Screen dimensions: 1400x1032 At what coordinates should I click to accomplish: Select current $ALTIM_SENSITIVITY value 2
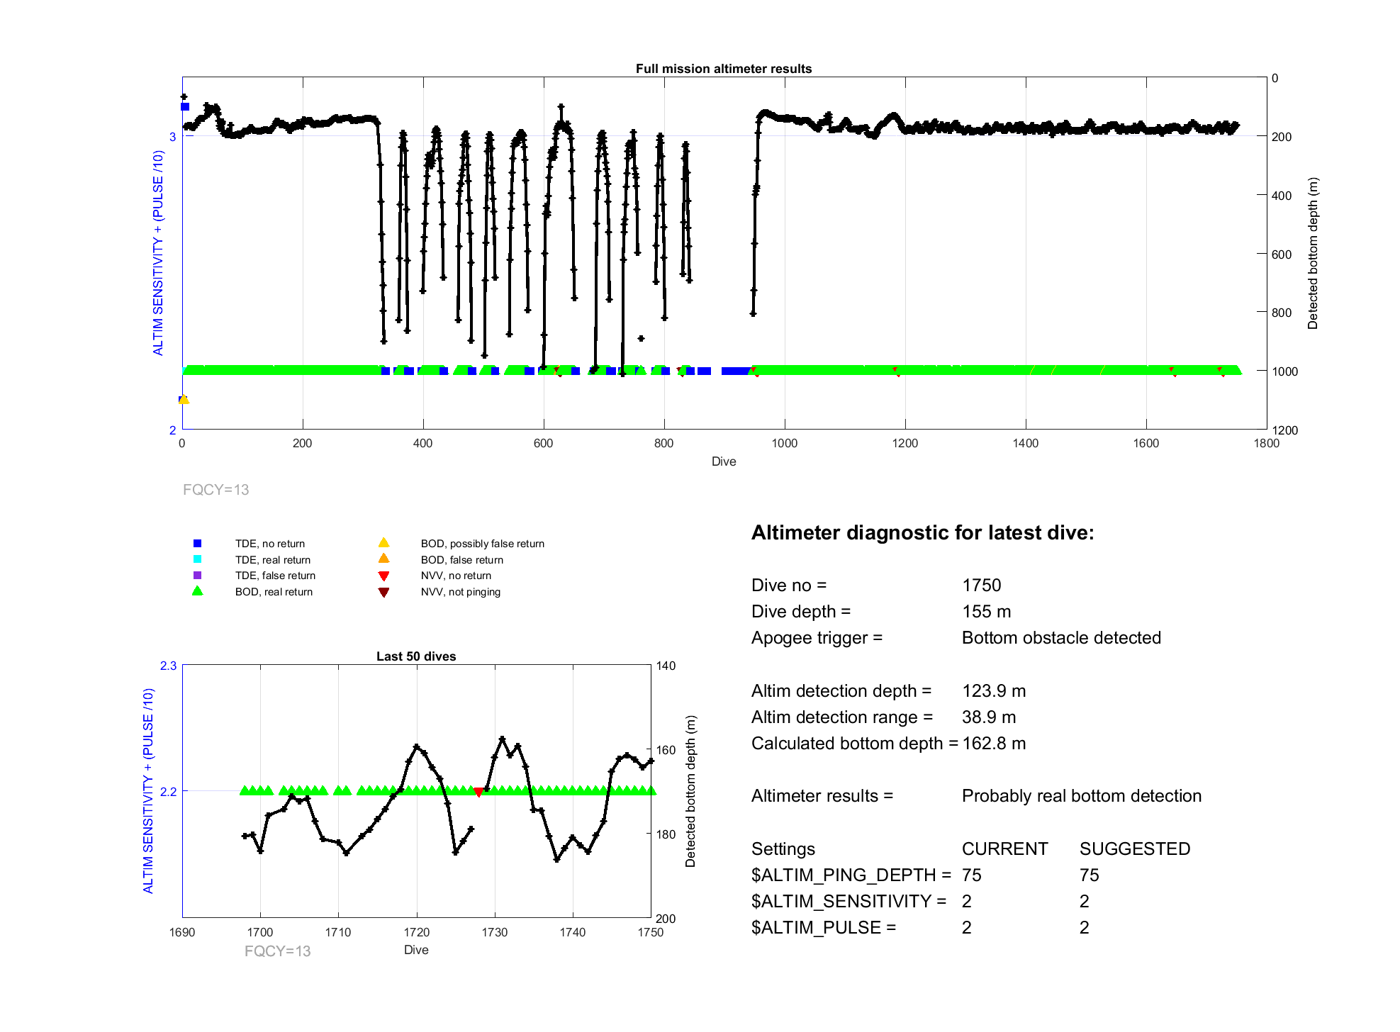[967, 901]
